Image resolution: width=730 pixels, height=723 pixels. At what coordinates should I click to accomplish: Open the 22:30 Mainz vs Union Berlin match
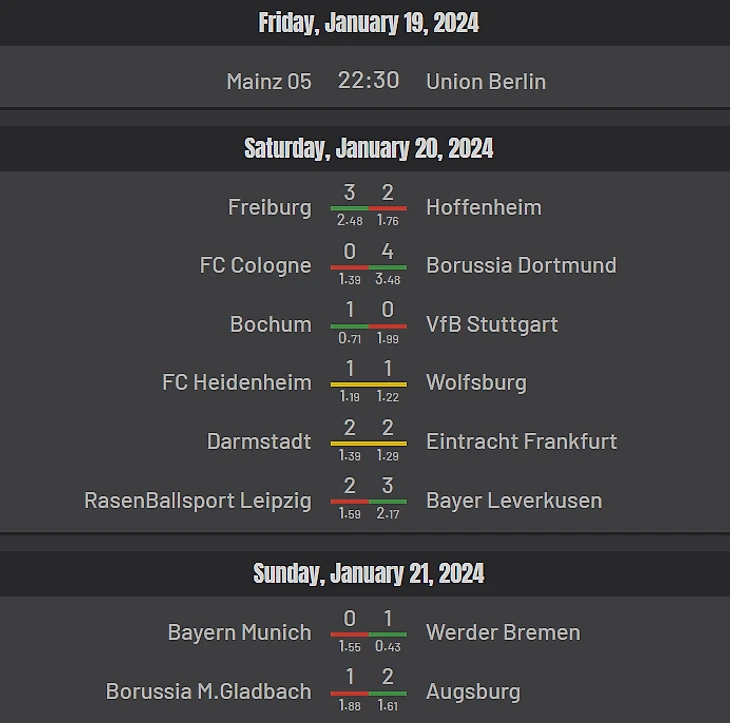(x=368, y=80)
